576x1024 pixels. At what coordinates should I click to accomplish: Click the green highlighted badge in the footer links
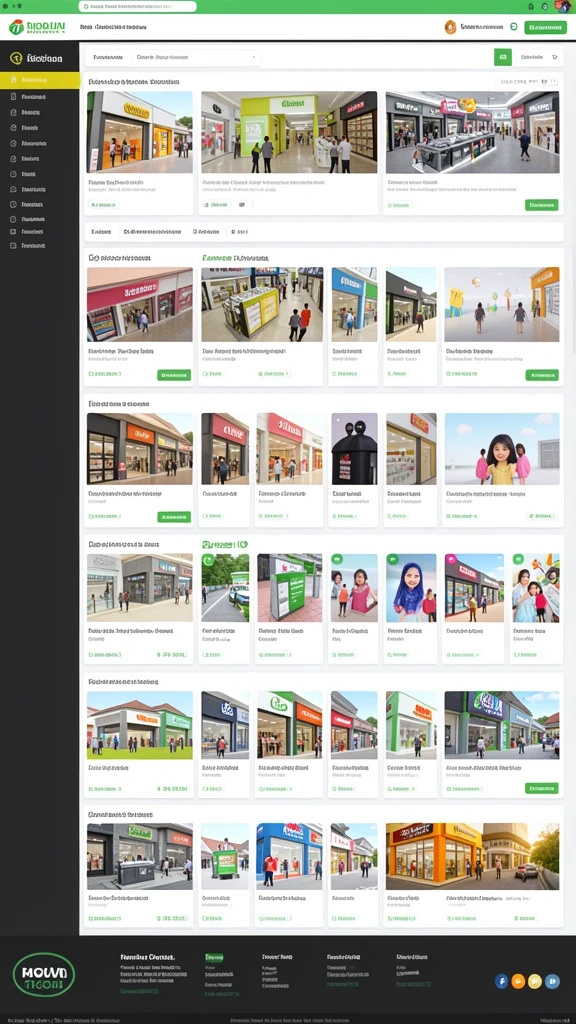(x=214, y=957)
